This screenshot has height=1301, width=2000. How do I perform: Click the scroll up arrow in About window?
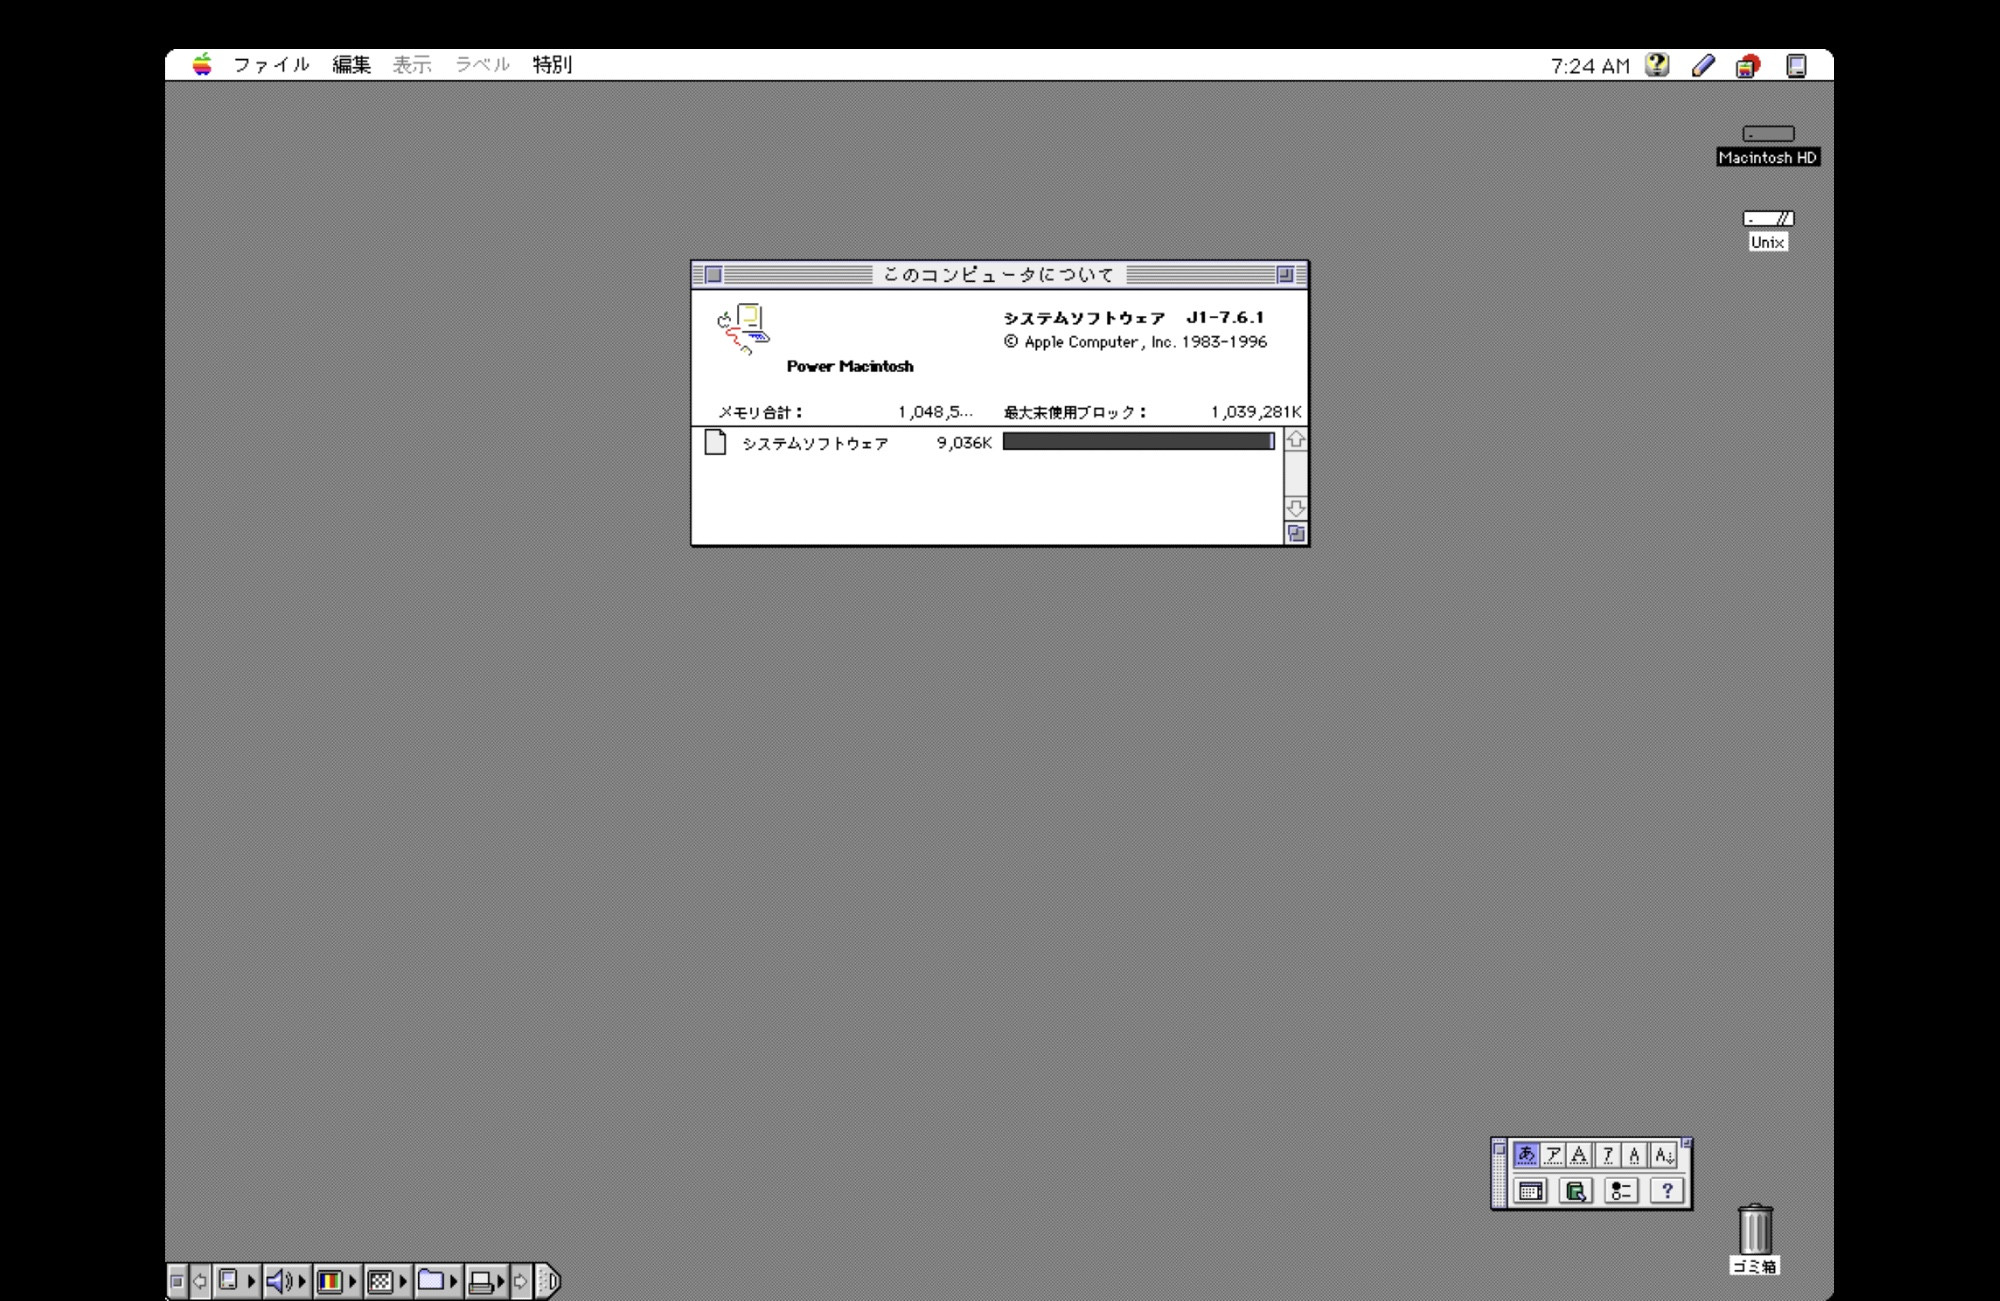(x=1296, y=439)
